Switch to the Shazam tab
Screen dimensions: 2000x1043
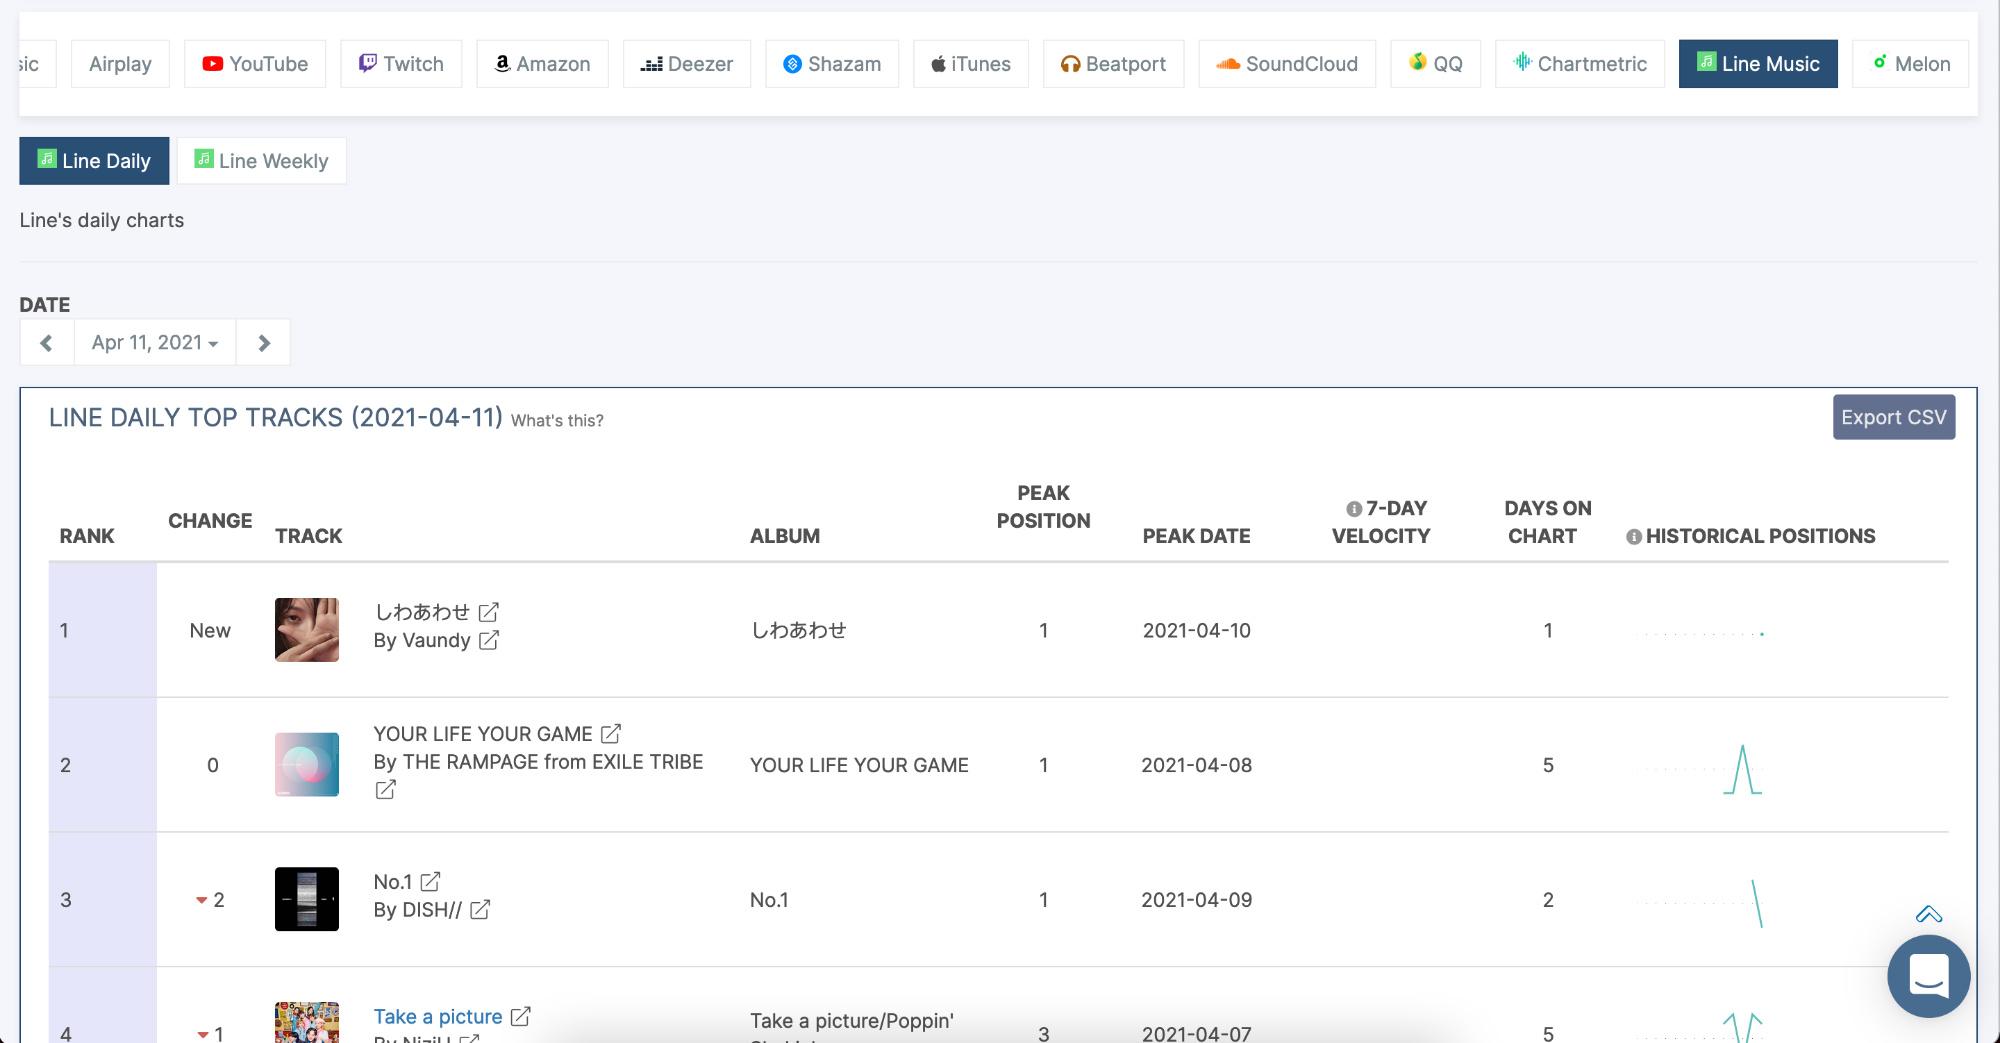pyautogui.click(x=832, y=64)
